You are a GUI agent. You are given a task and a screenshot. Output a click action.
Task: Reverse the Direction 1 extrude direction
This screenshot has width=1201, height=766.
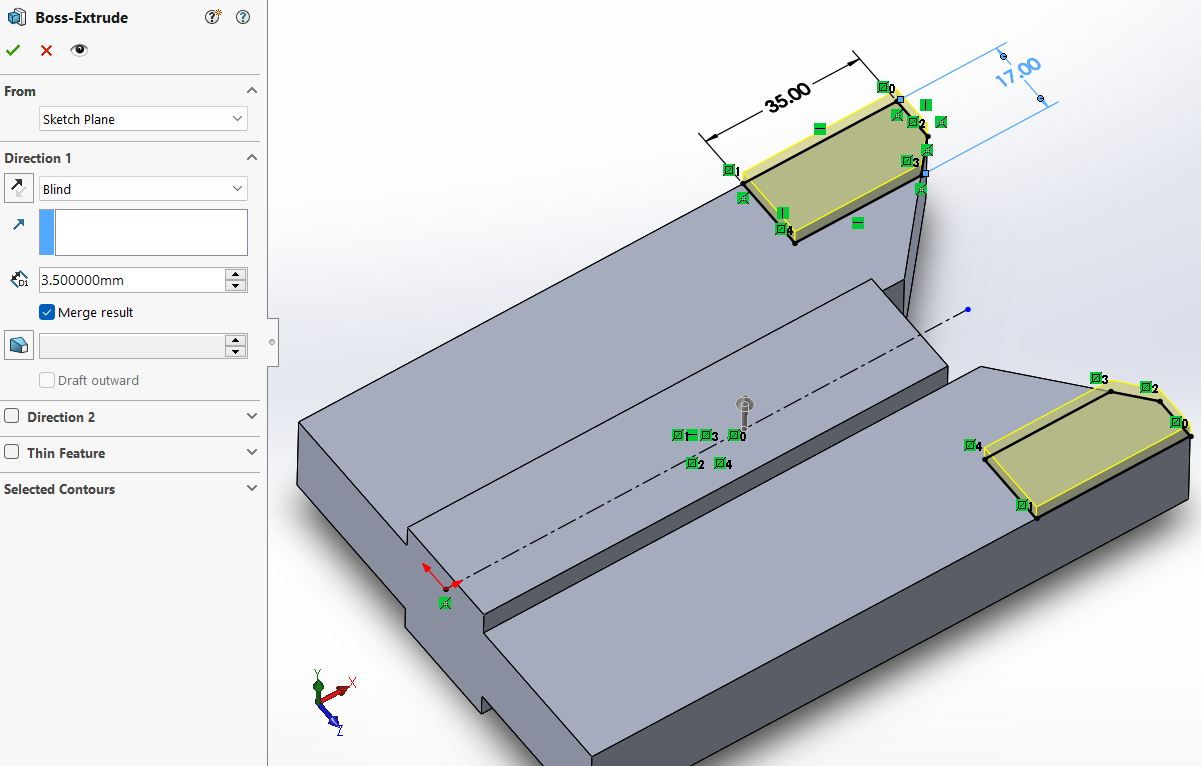(x=19, y=188)
